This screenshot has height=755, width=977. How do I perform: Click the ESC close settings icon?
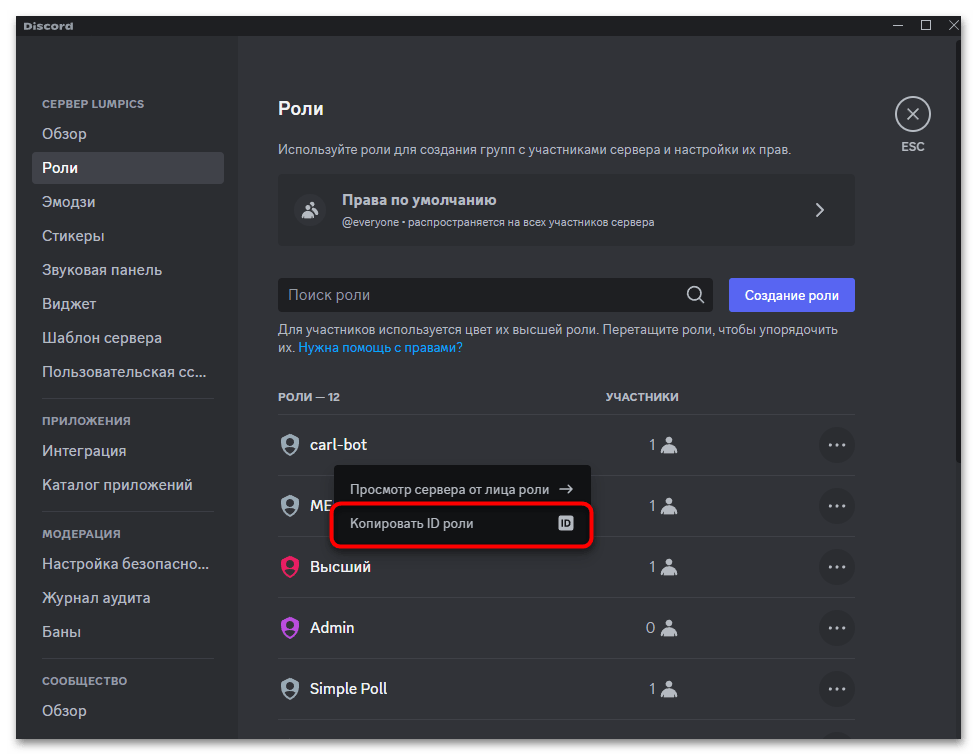pyautogui.click(x=912, y=115)
